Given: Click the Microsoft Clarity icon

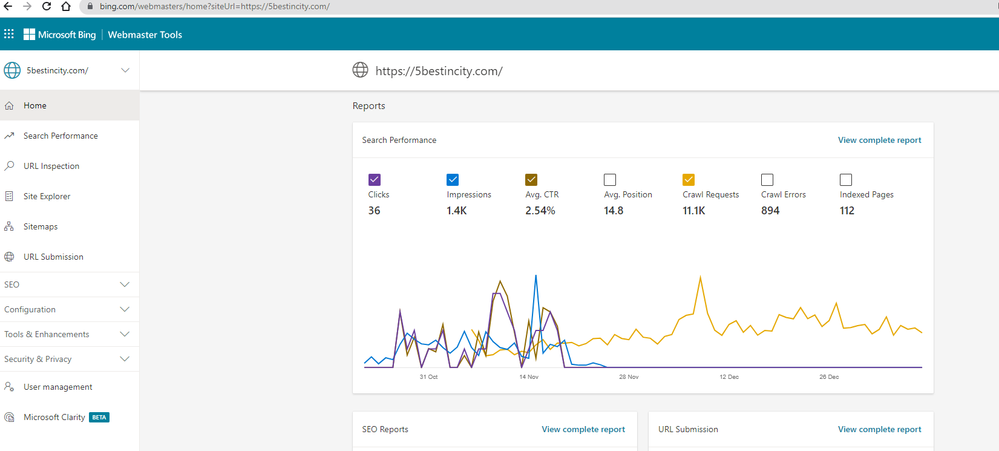Looking at the screenshot, I should (x=9, y=417).
